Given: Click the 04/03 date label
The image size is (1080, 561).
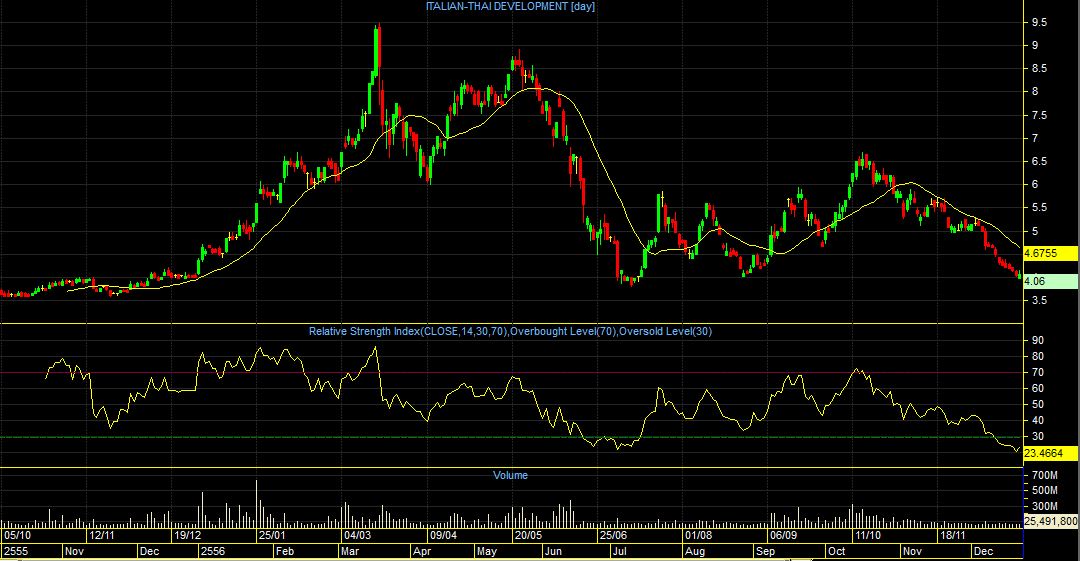Looking at the screenshot, I should point(357,536).
